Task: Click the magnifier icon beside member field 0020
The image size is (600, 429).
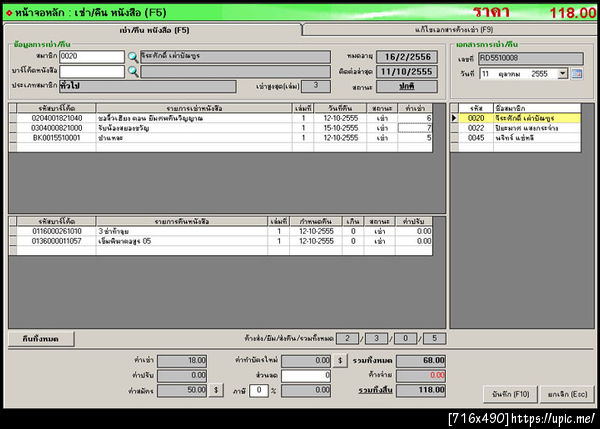Action: pyautogui.click(x=133, y=57)
